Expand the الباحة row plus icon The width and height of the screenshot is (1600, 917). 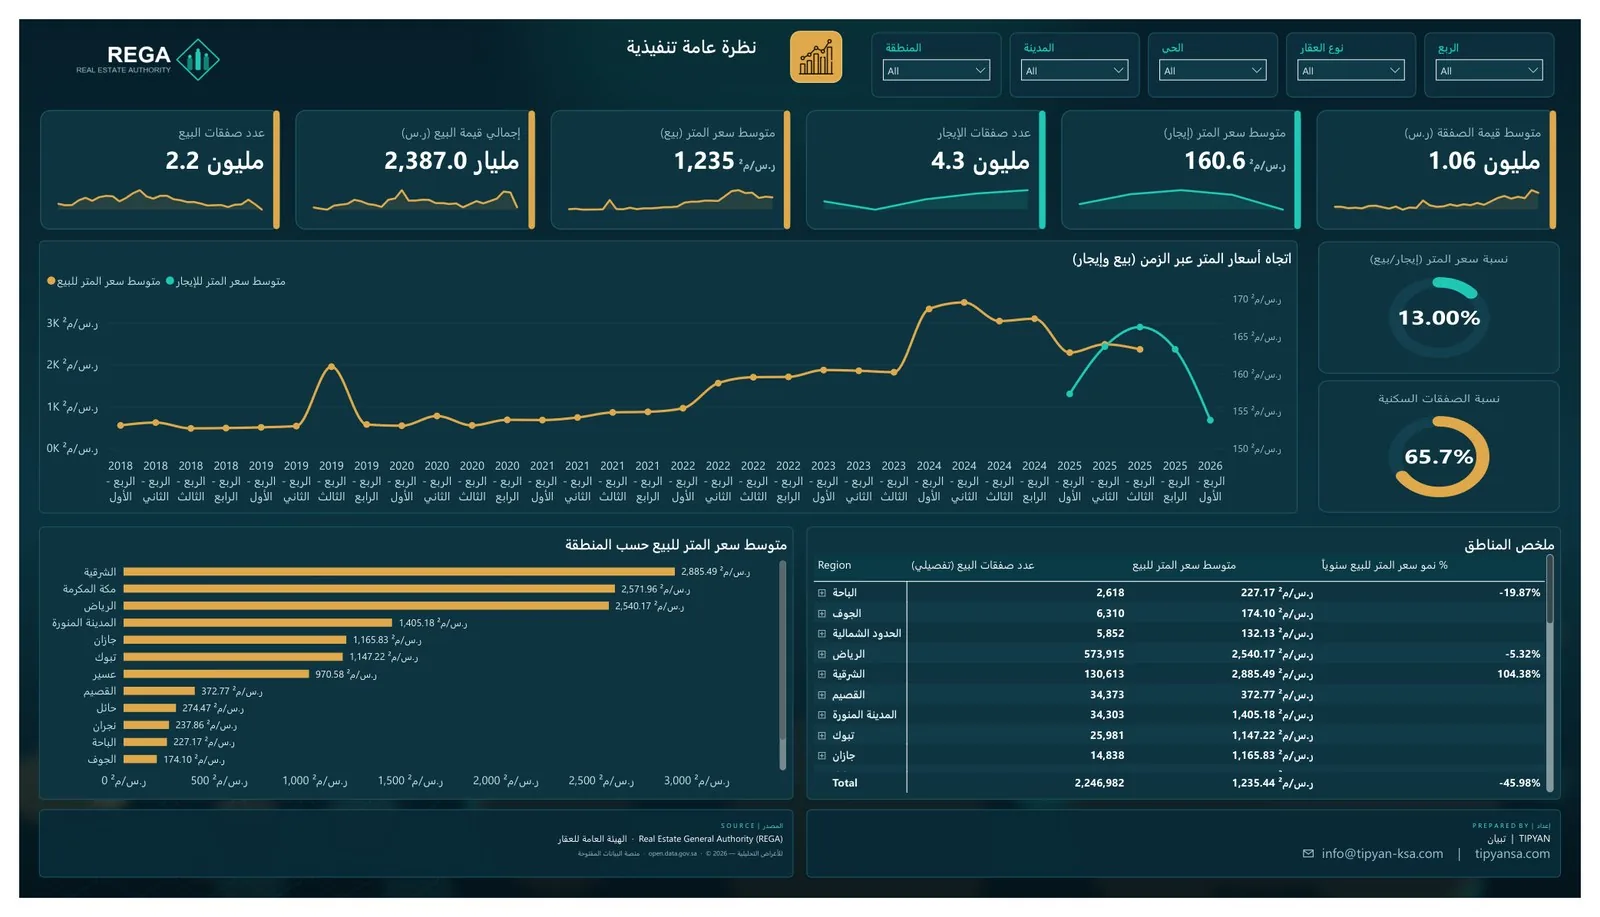coord(822,593)
